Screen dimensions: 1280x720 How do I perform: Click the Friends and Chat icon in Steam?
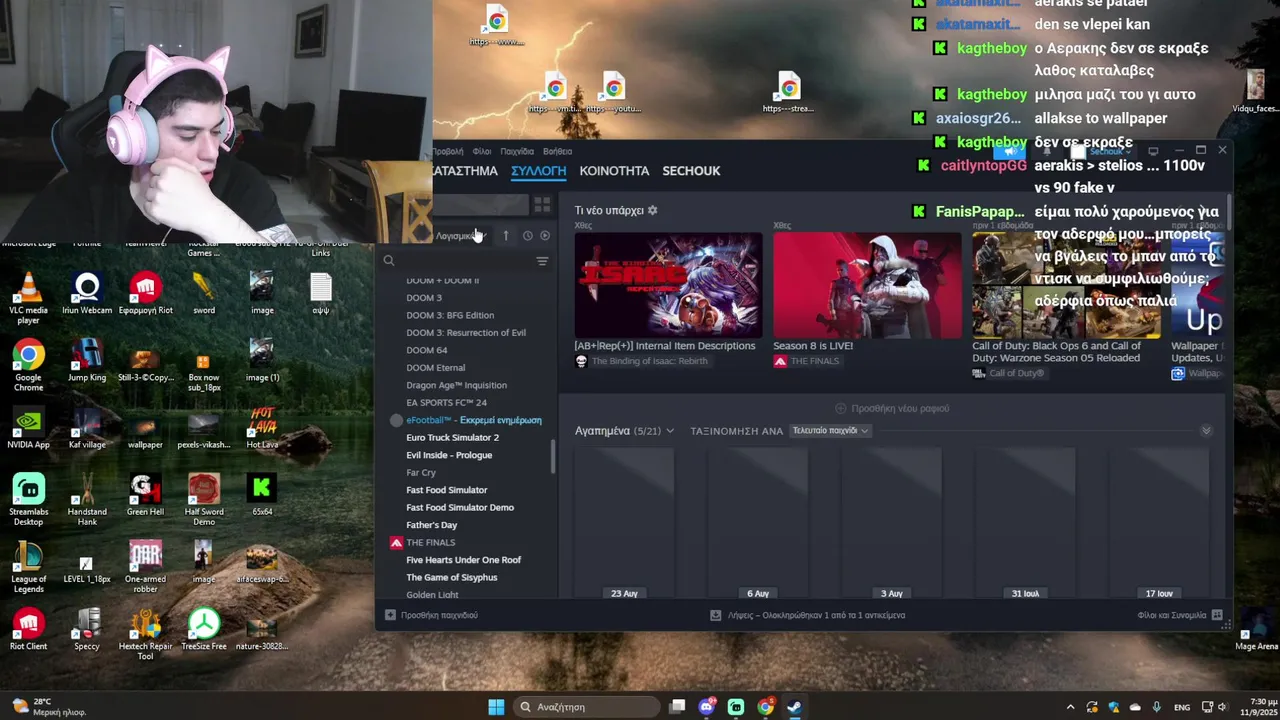click(x=1217, y=615)
